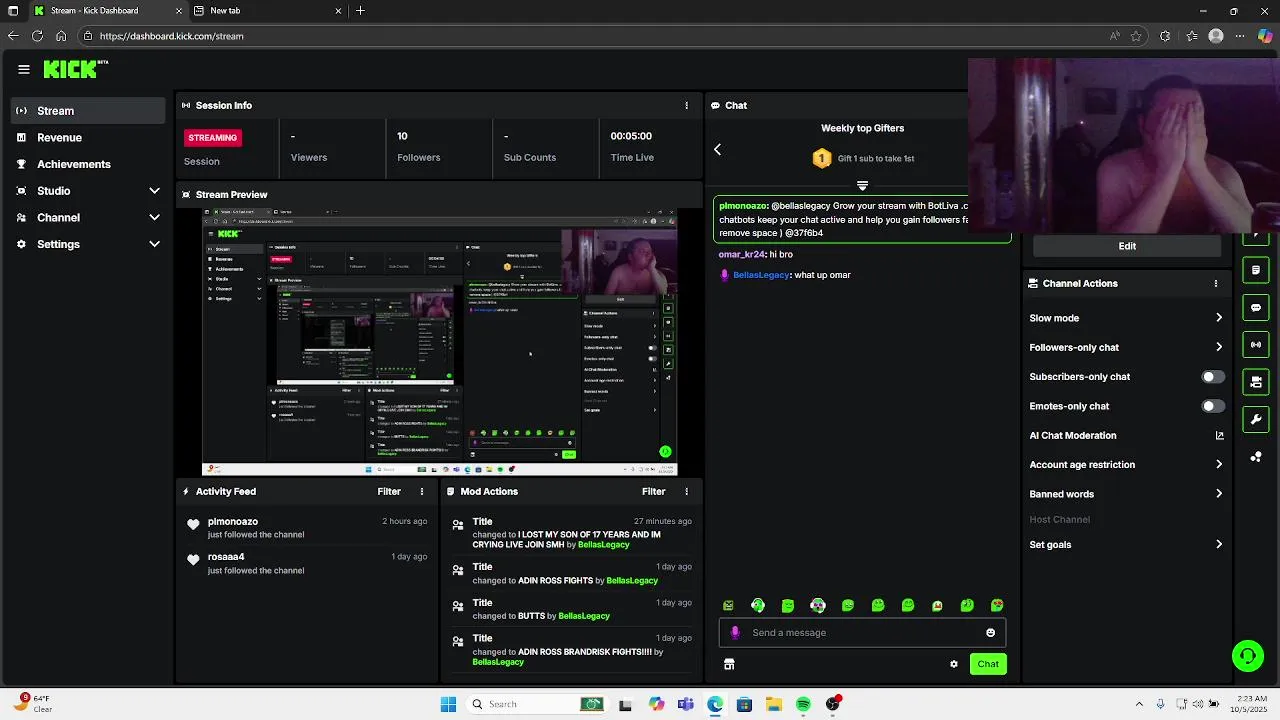Click omar_kr24 username in chat
The image size is (1280, 720).
[x=741, y=255]
